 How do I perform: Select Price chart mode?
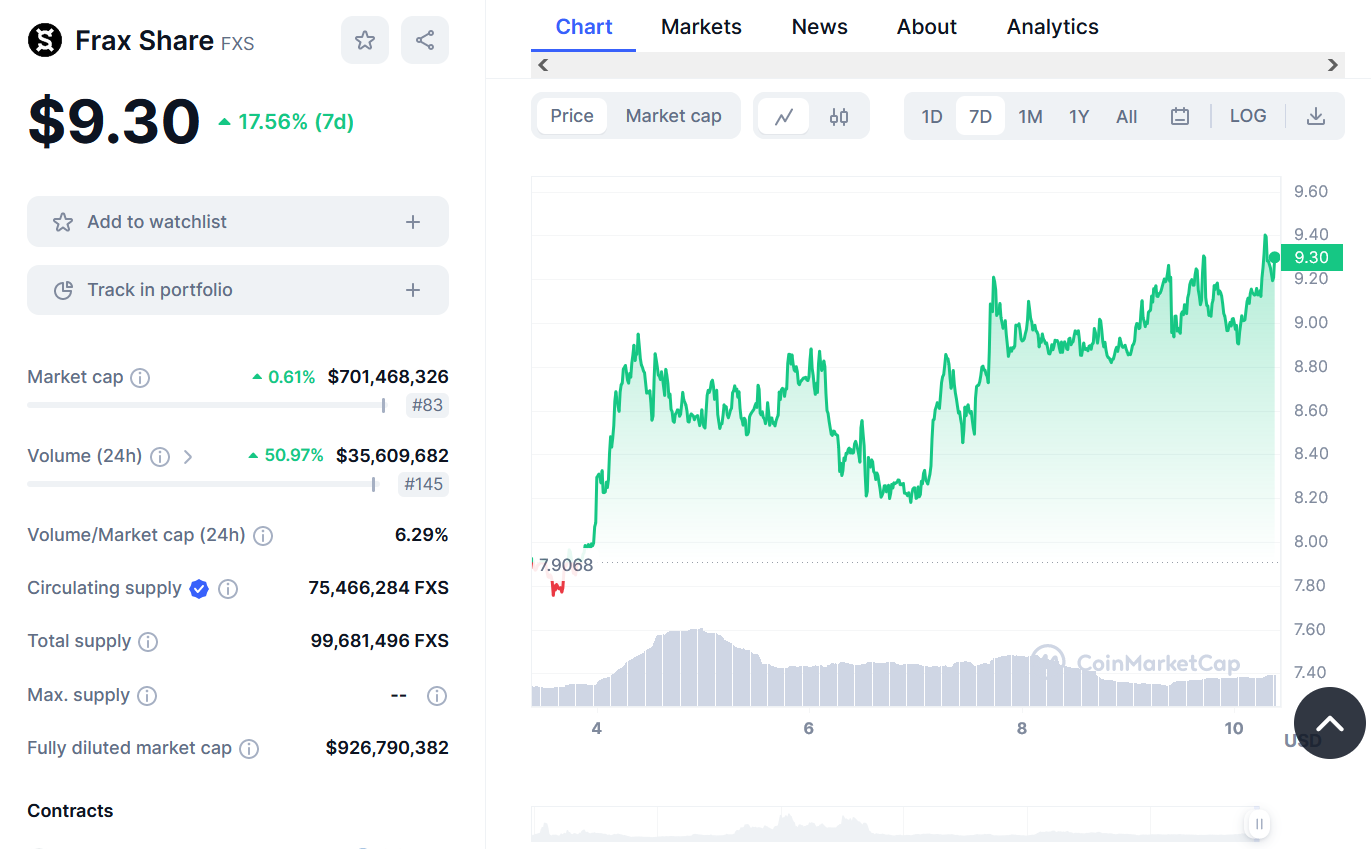tap(572, 116)
